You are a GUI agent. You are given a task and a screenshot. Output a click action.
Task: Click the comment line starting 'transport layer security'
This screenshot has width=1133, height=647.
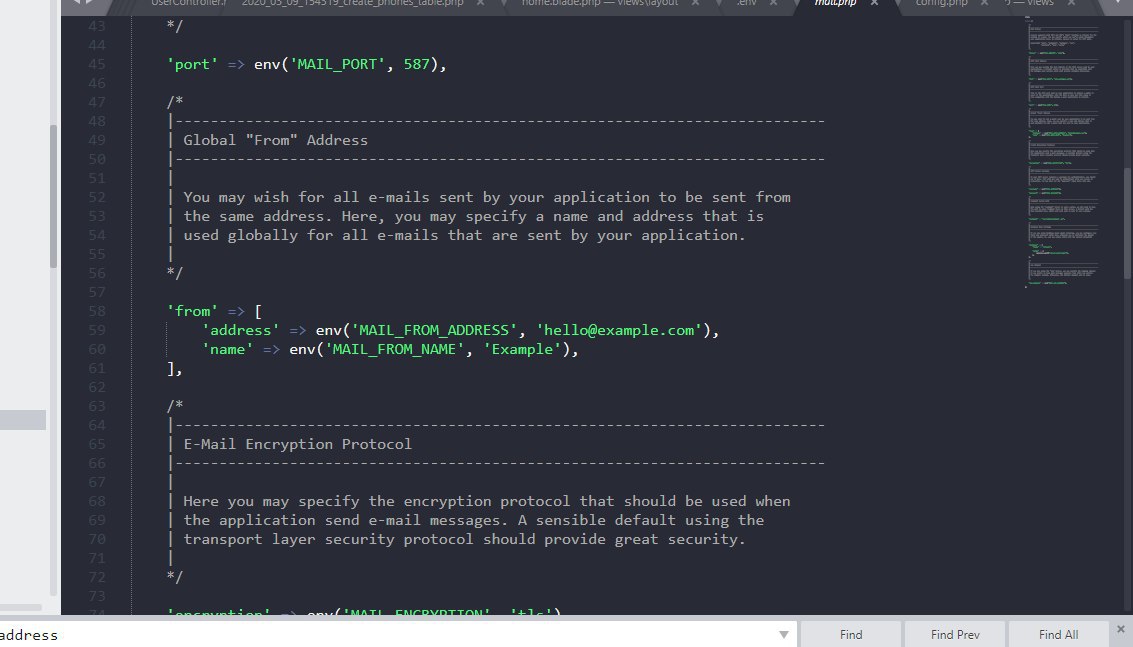464,539
